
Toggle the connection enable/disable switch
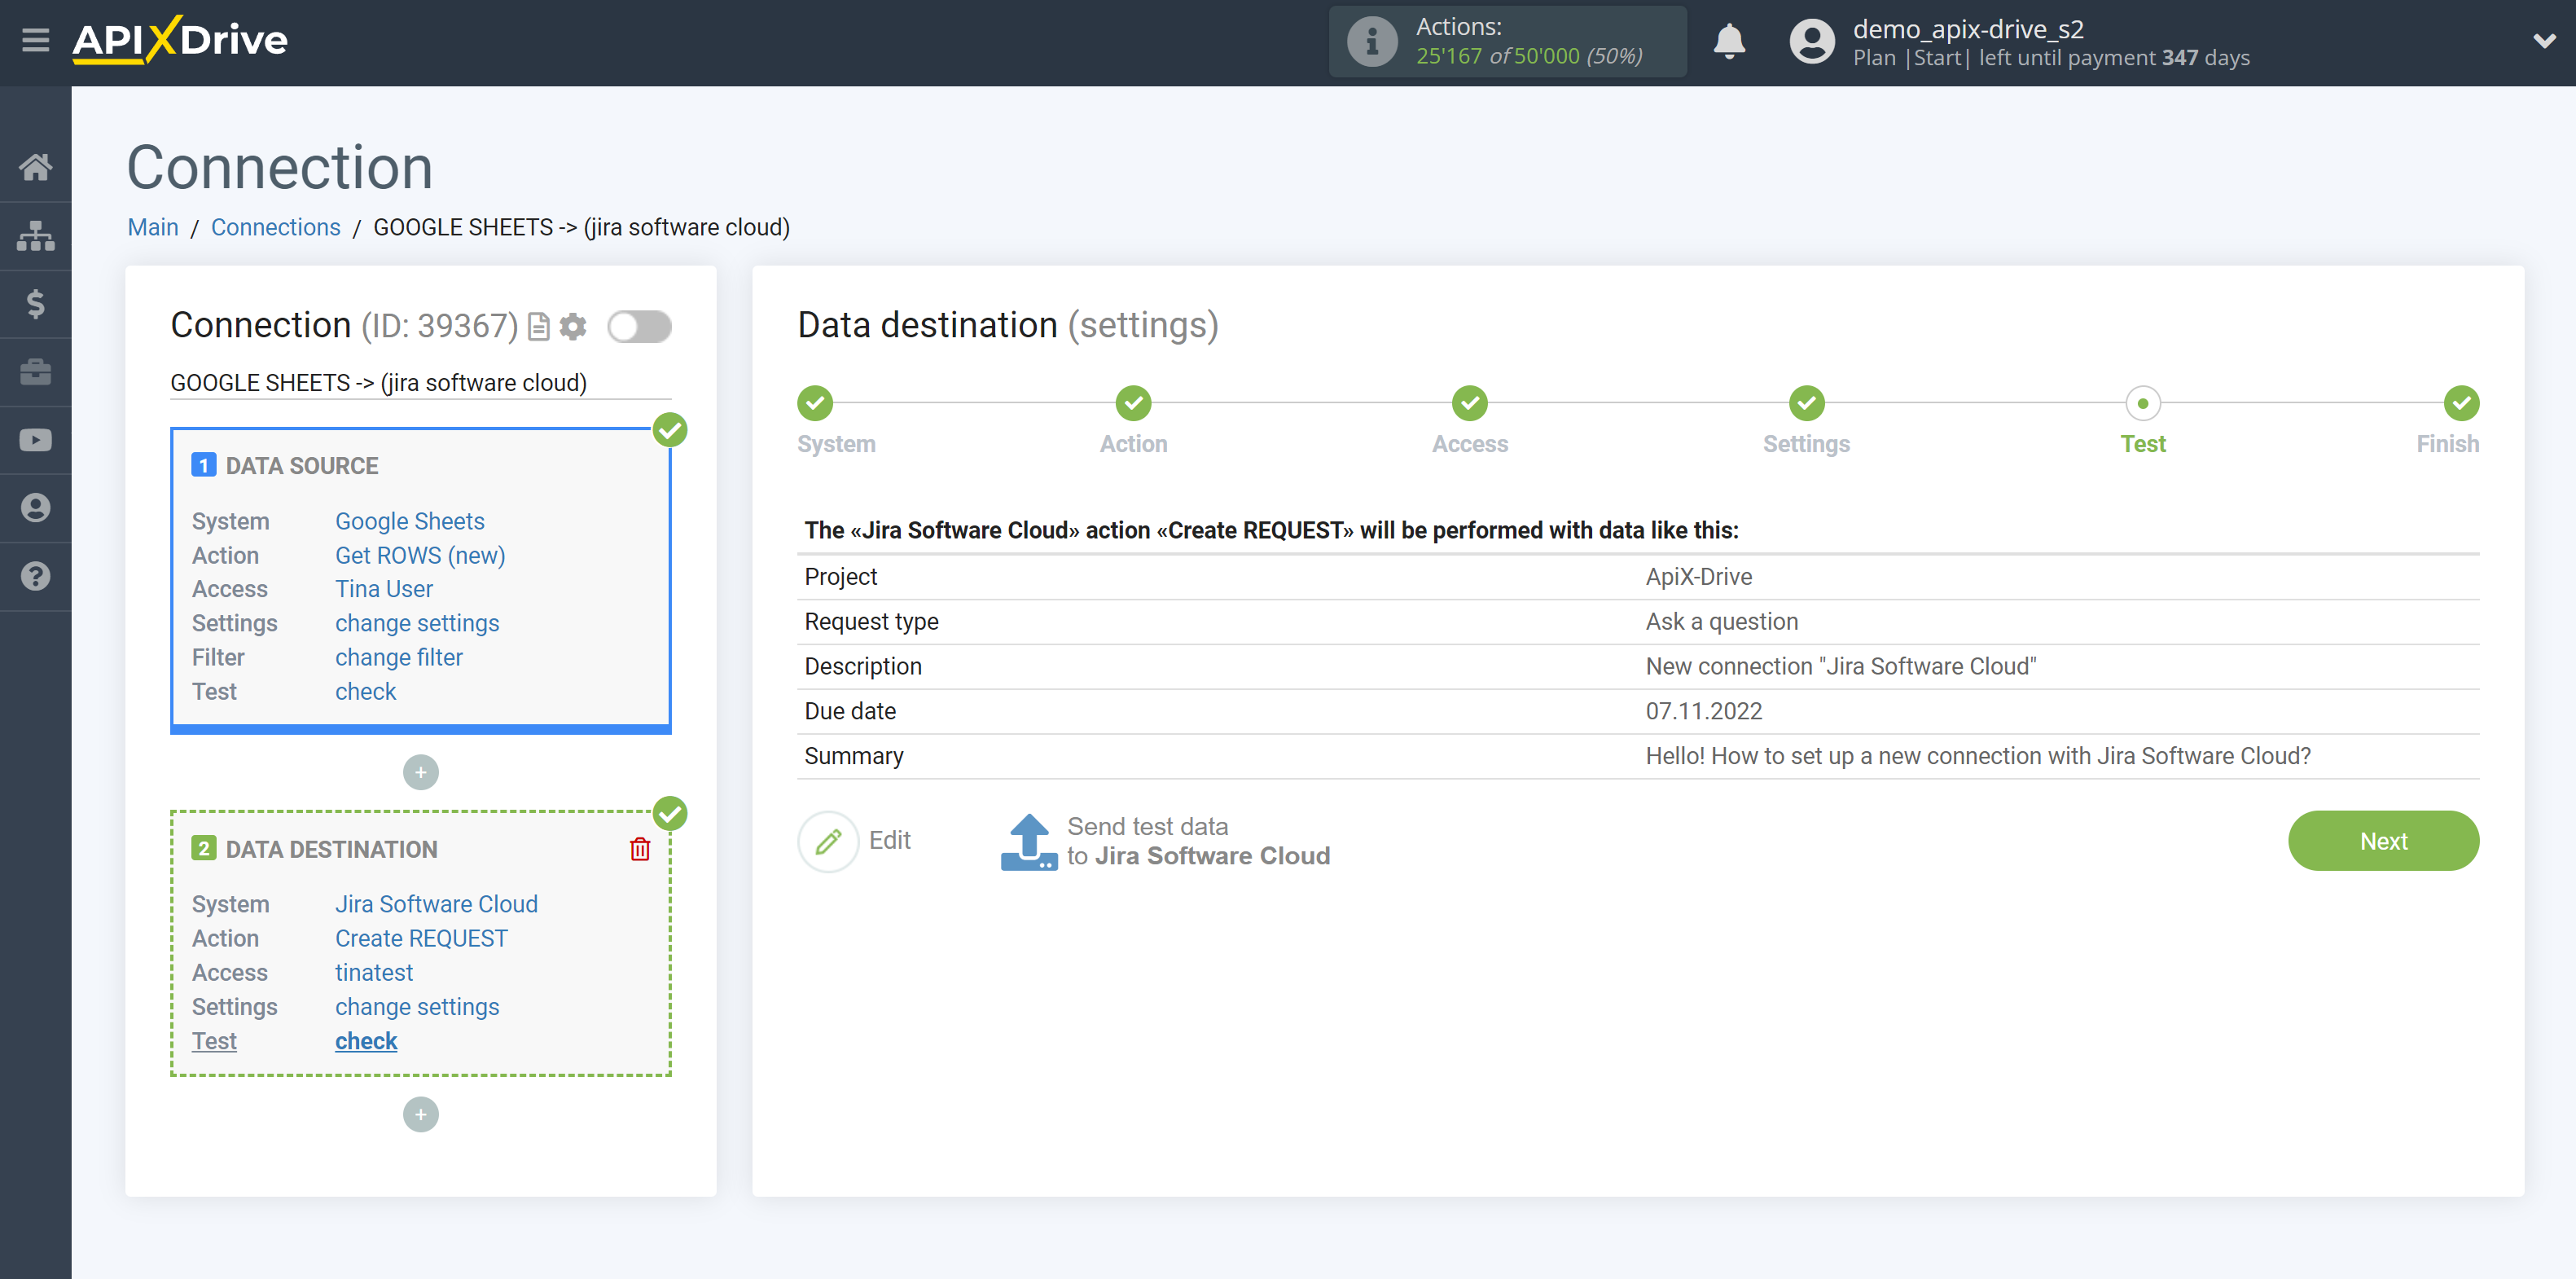click(x=639, y=326)
